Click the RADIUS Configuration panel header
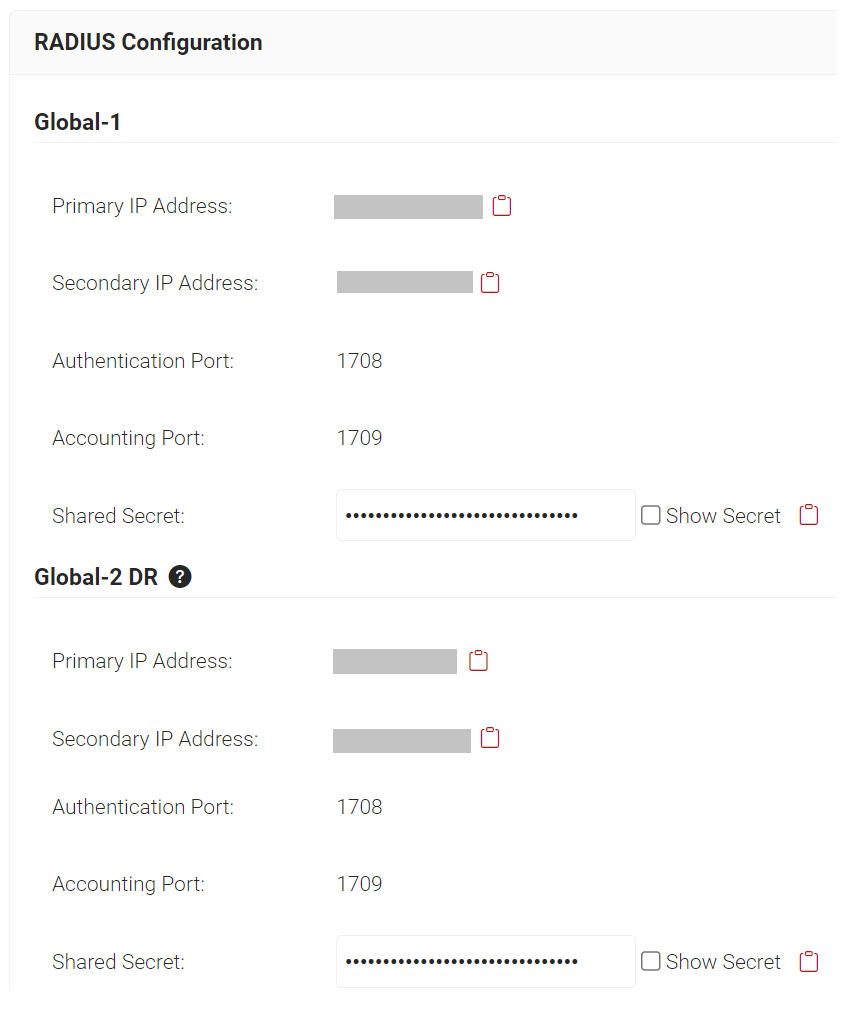Image resolution: width=859 pixels, height=1026 pixels. (148, 42)
